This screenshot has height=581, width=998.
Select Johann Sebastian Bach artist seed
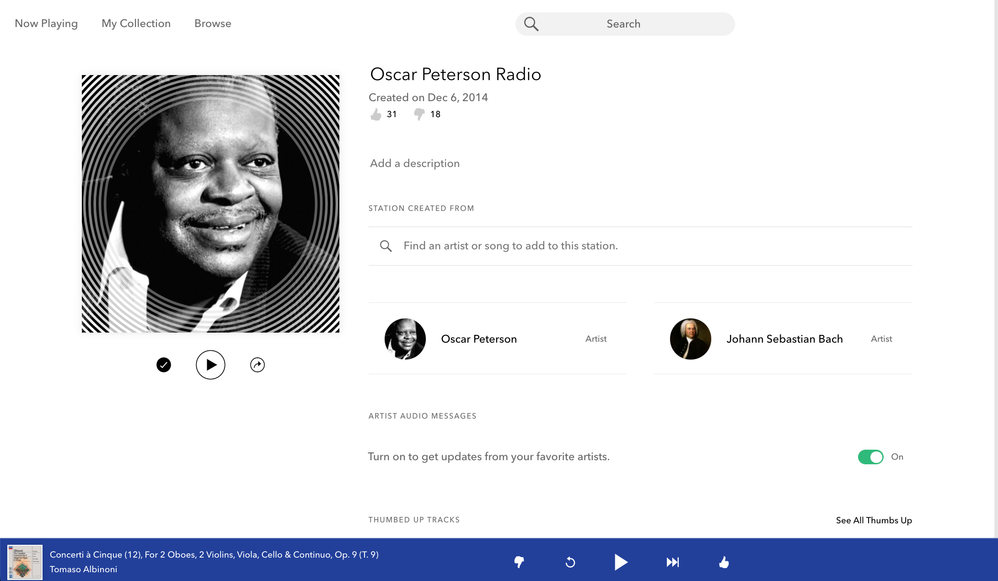tap(783, 339)
